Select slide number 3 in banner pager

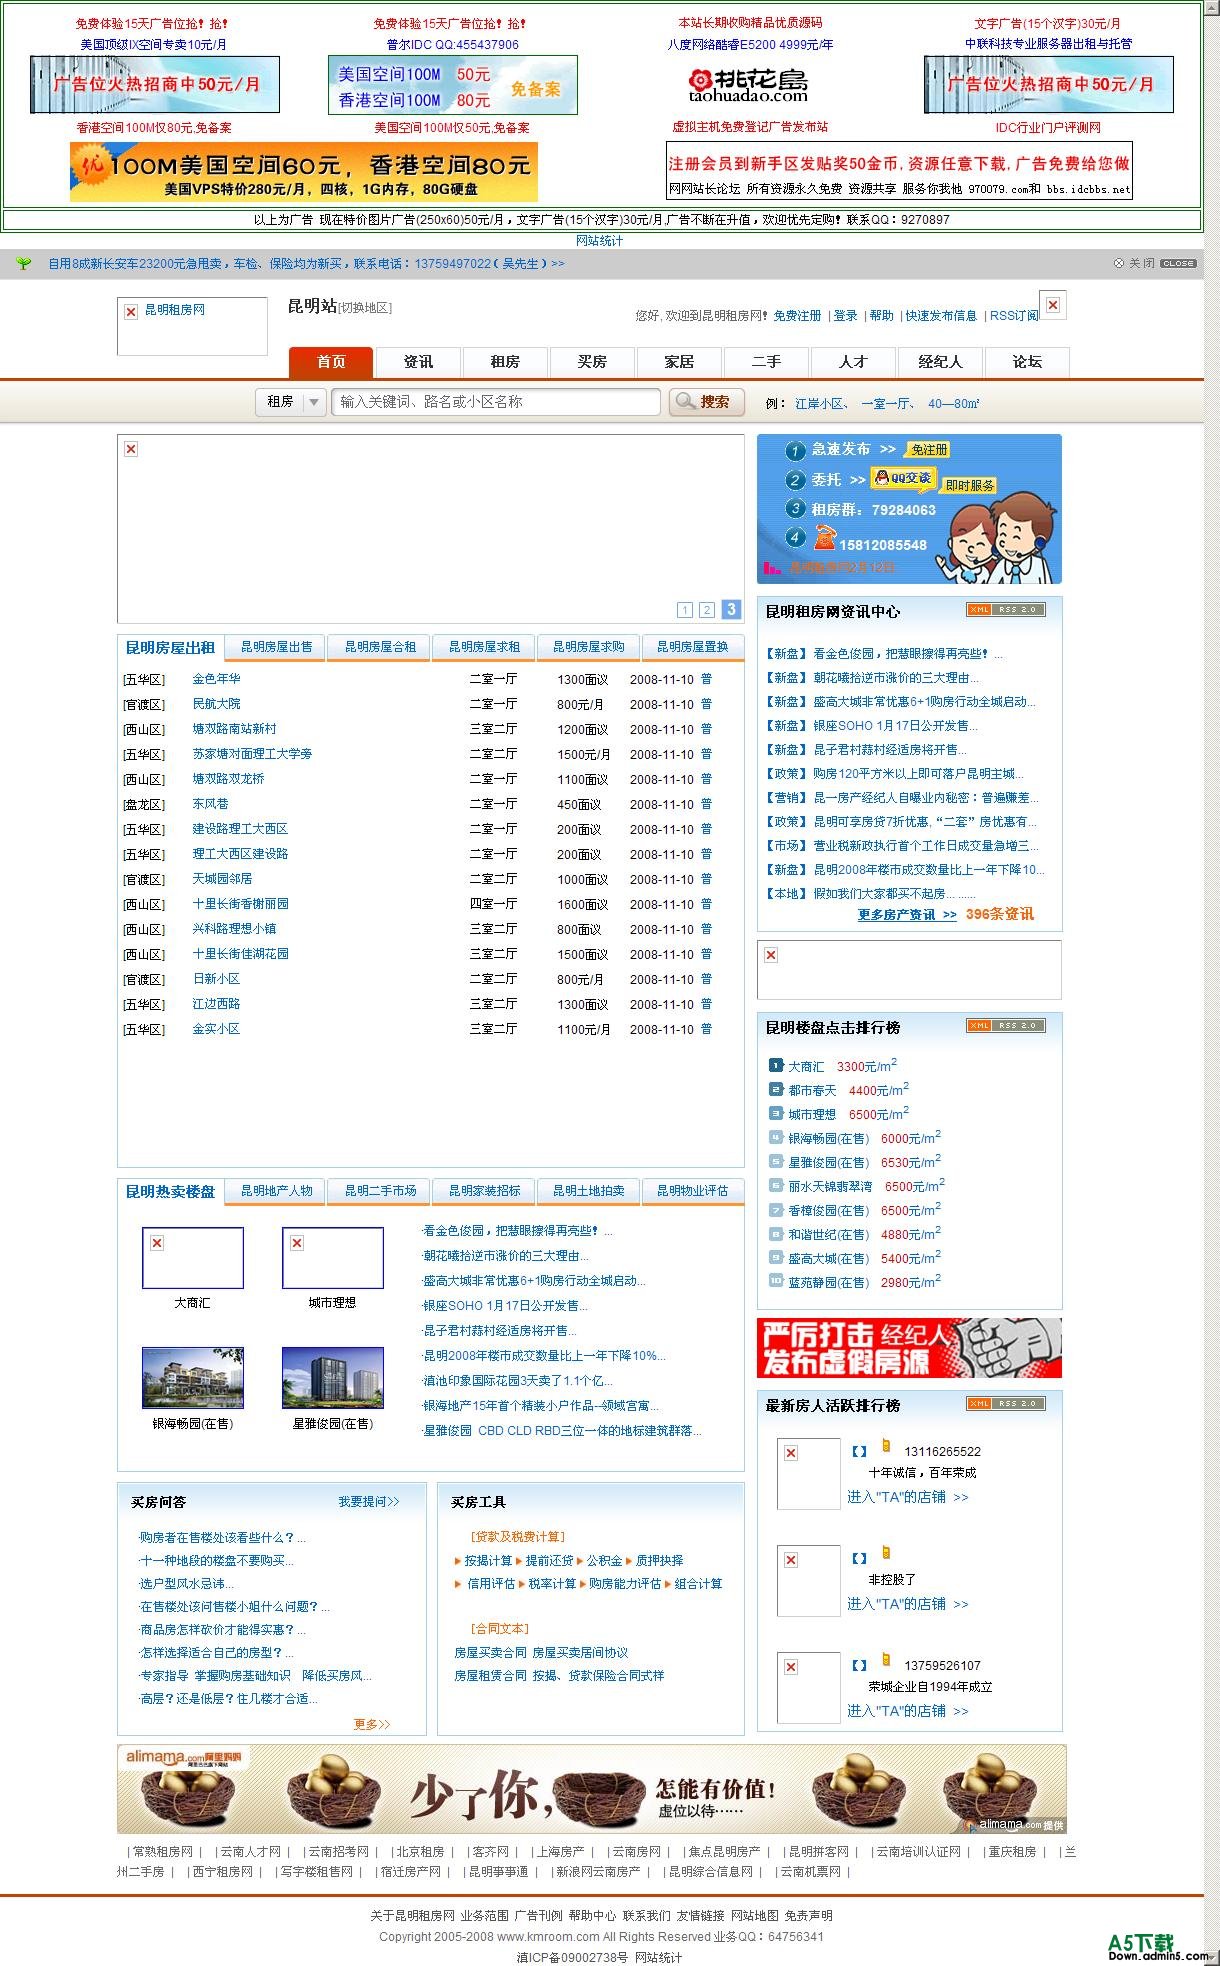click(x=731, y=609)
